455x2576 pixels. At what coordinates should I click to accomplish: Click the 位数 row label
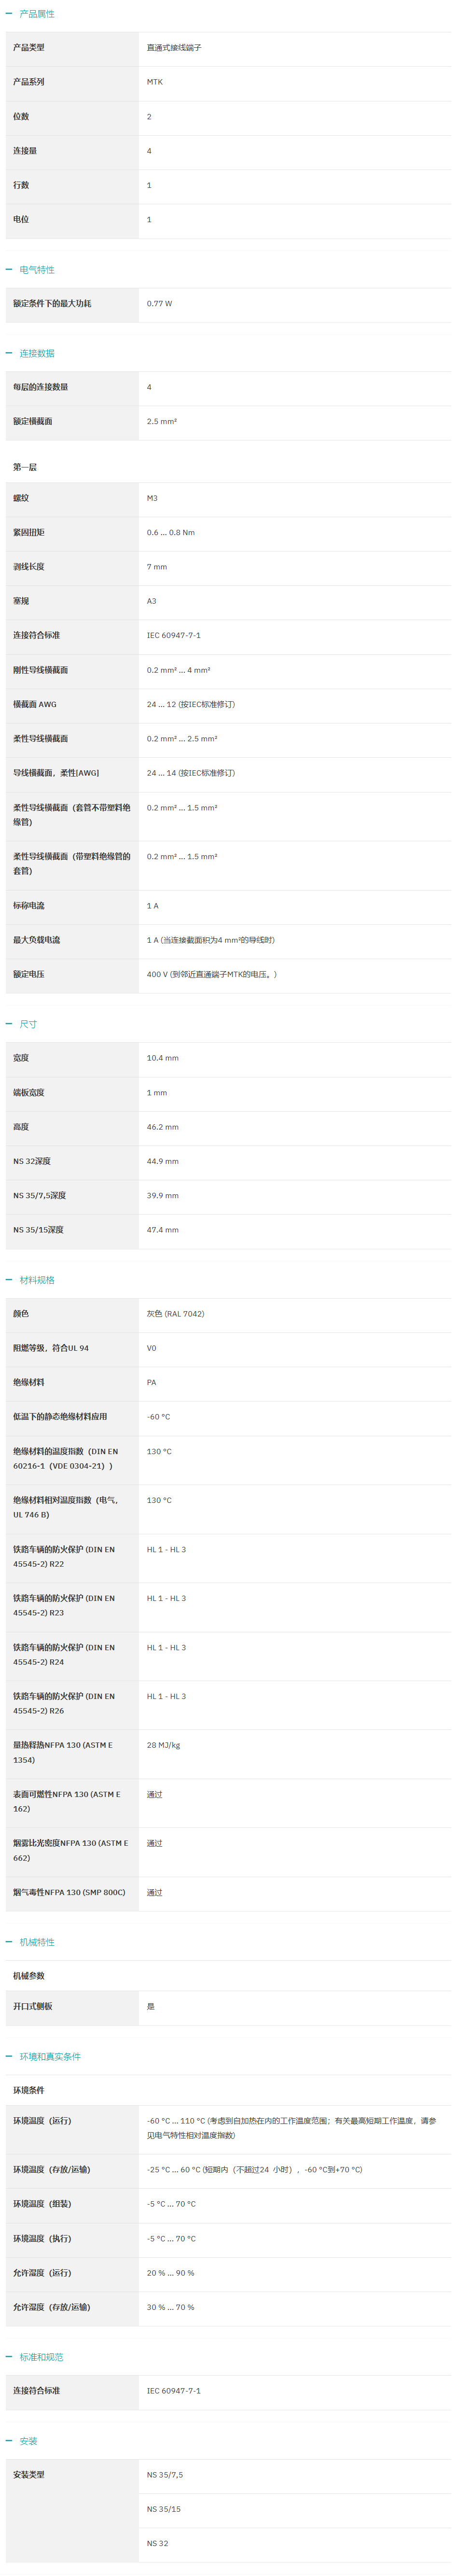click(x=21, y=116)
